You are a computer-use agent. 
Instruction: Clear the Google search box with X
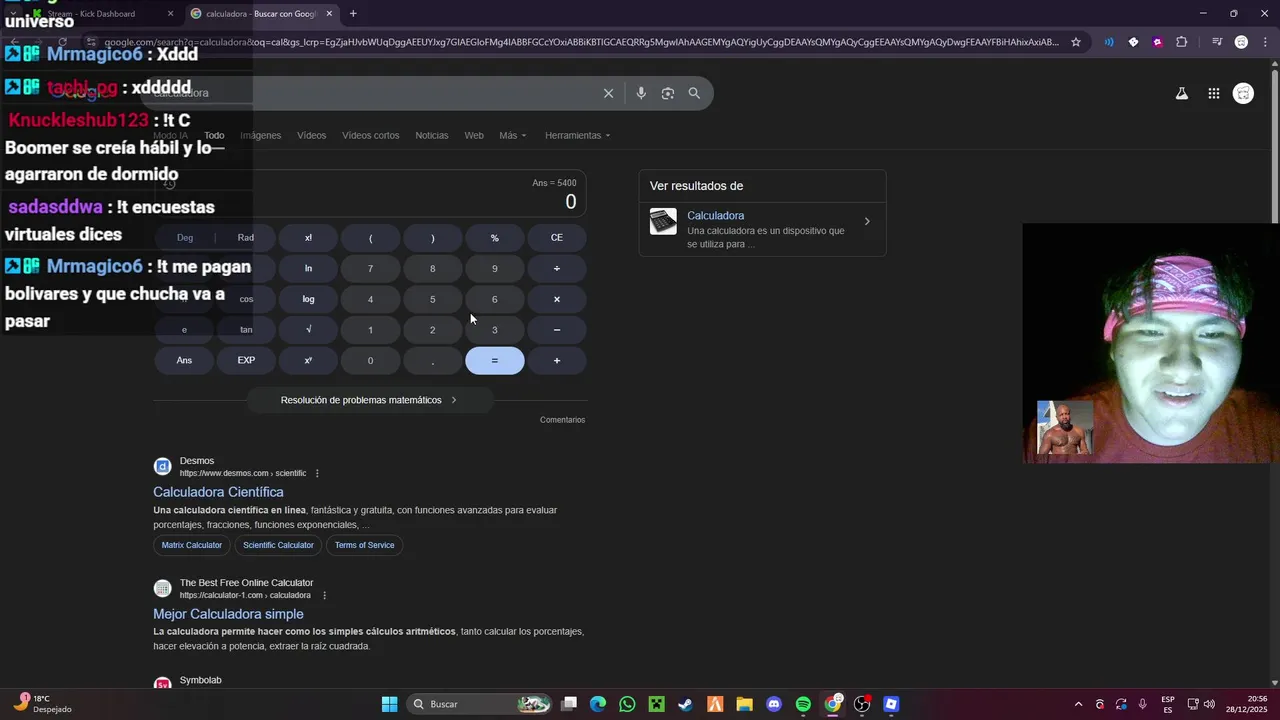tap(608, 93)
